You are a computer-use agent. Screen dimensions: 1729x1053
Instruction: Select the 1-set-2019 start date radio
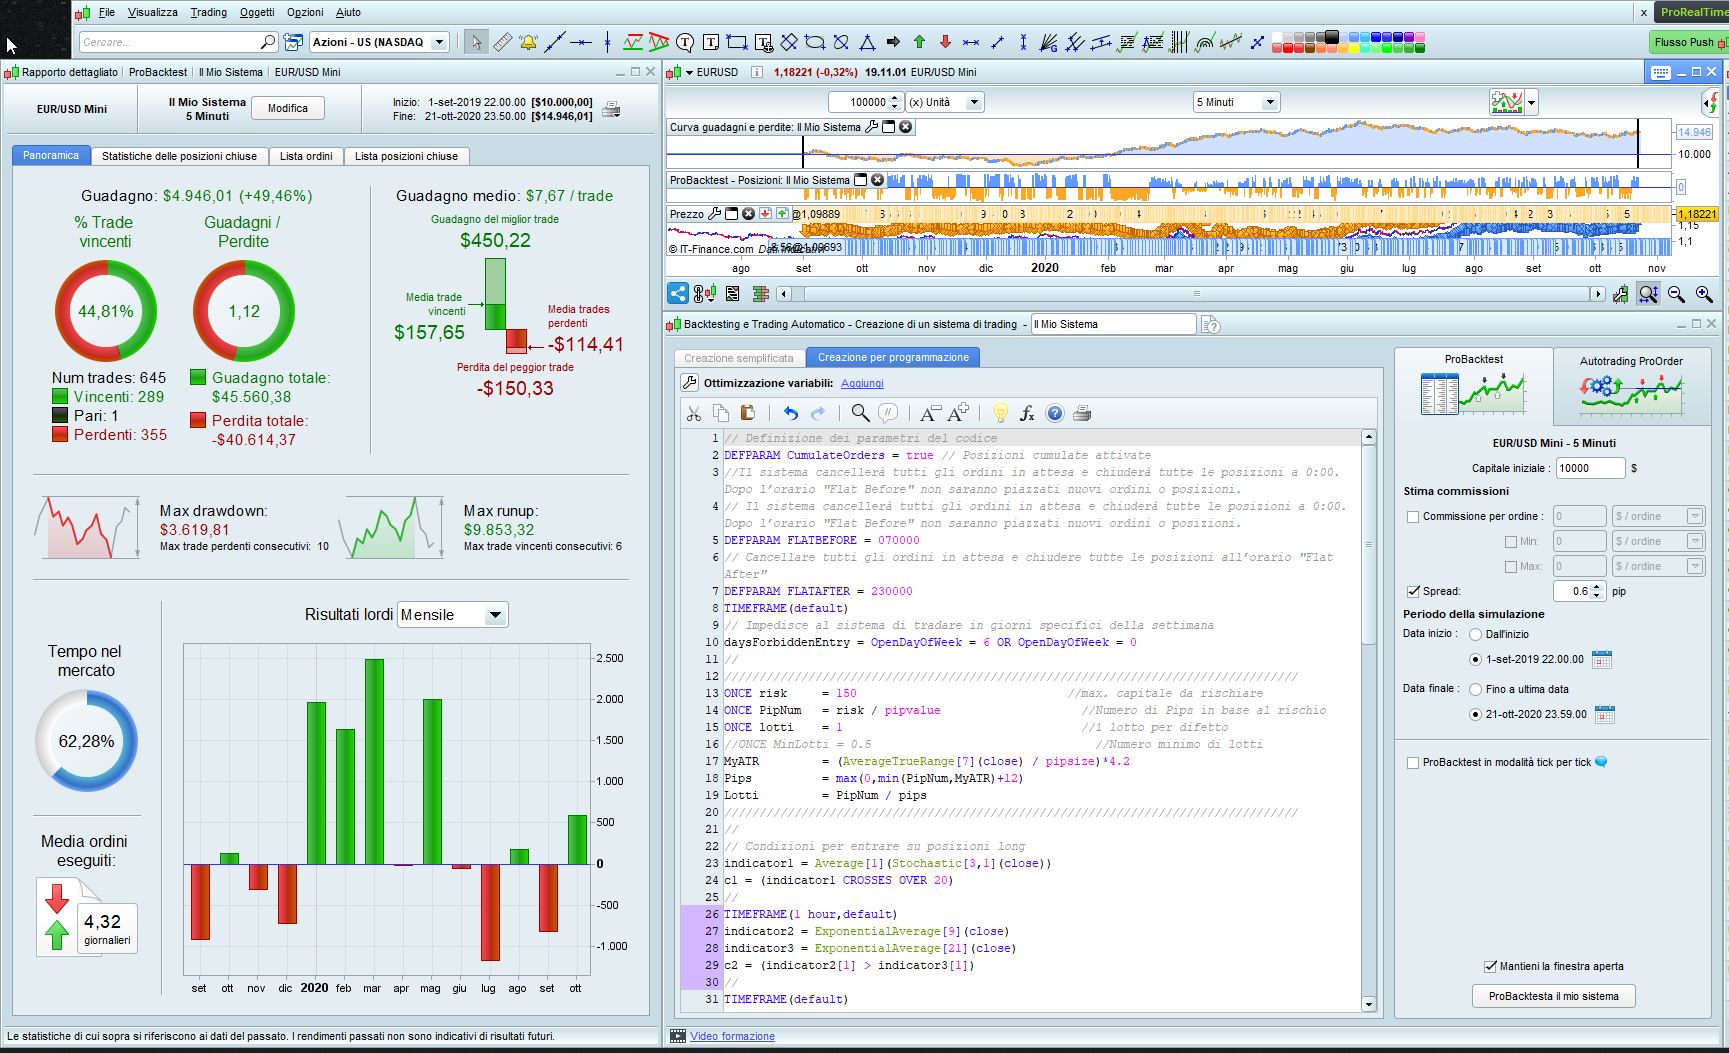(x=1475, y=659)
